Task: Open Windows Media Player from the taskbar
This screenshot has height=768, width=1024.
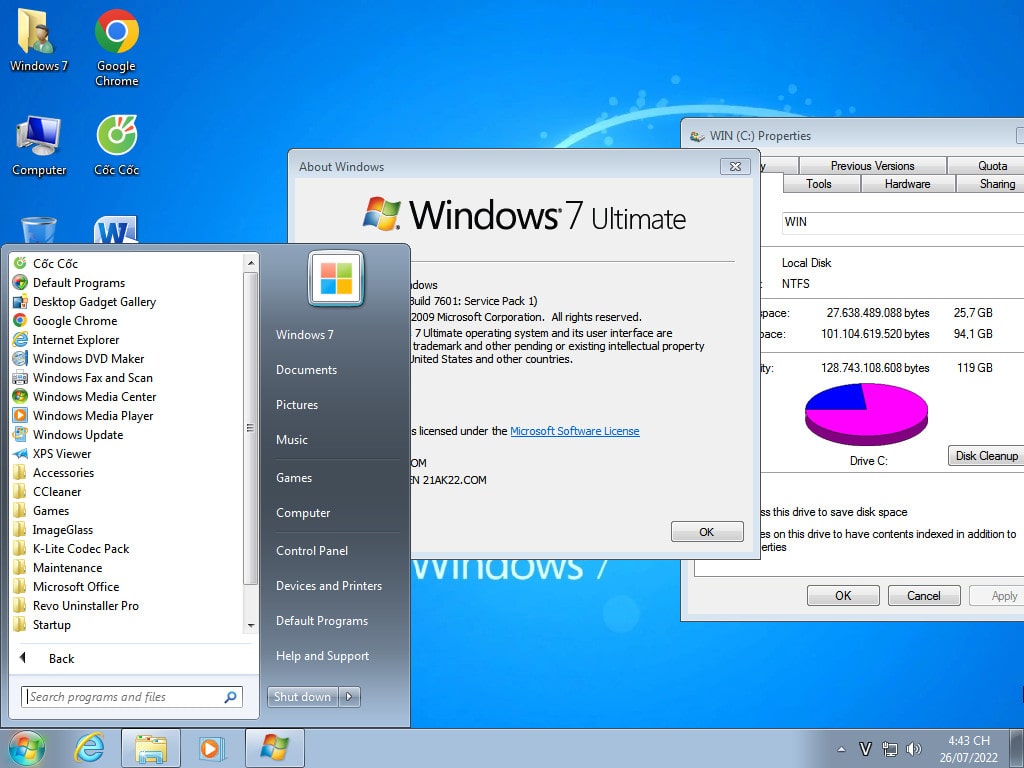Action: pos(211,748)
